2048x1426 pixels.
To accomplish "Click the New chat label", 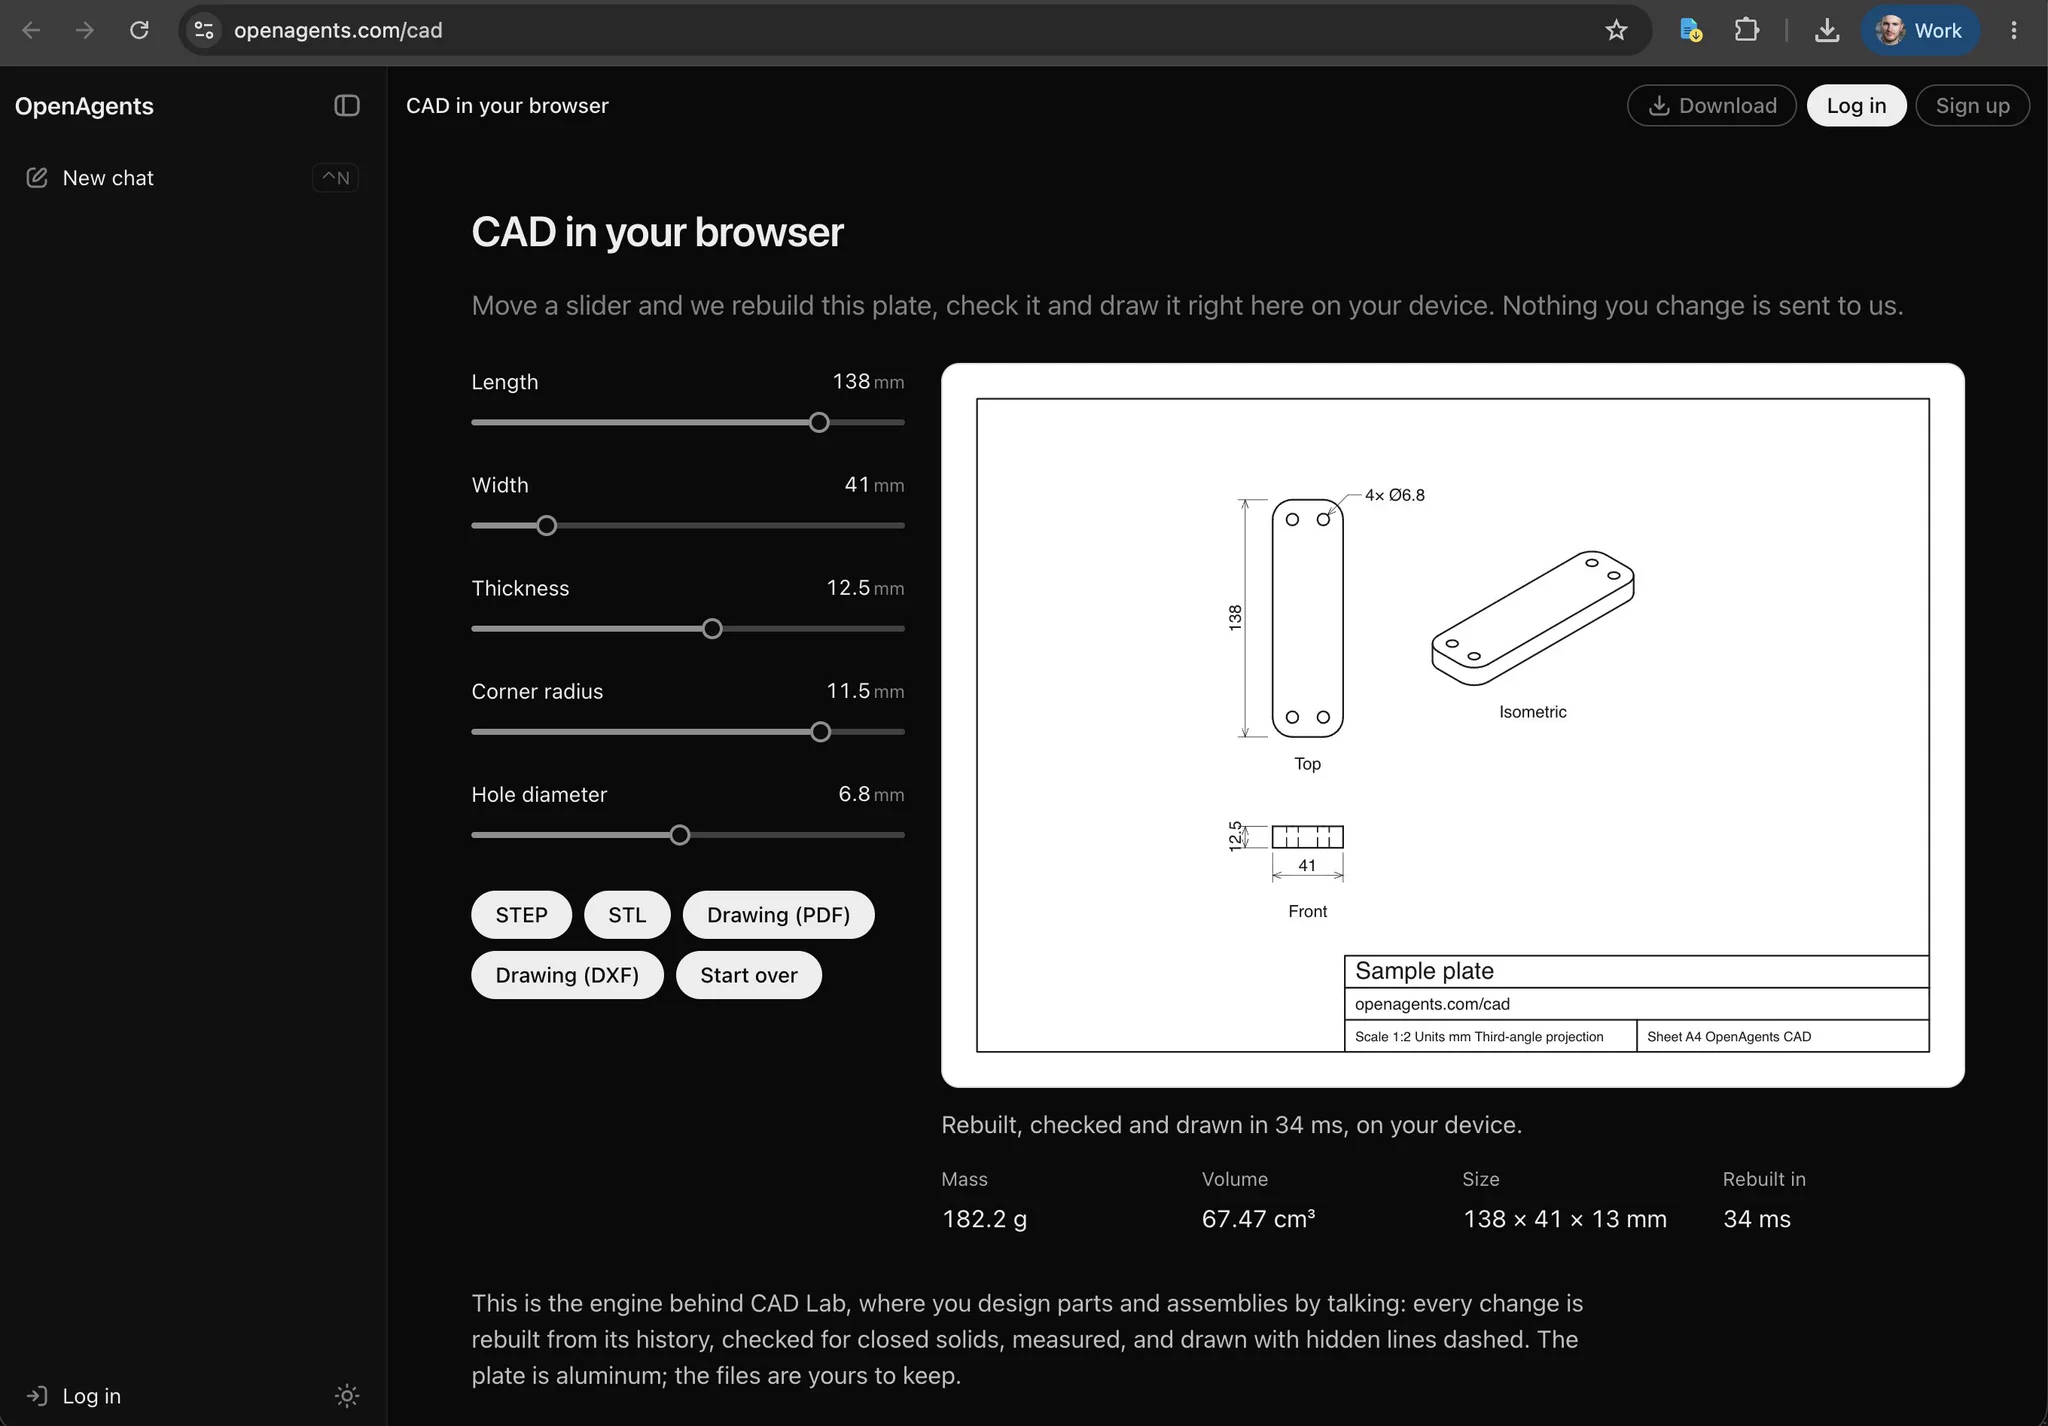I will pyautogui.click(x=108, y=178).
